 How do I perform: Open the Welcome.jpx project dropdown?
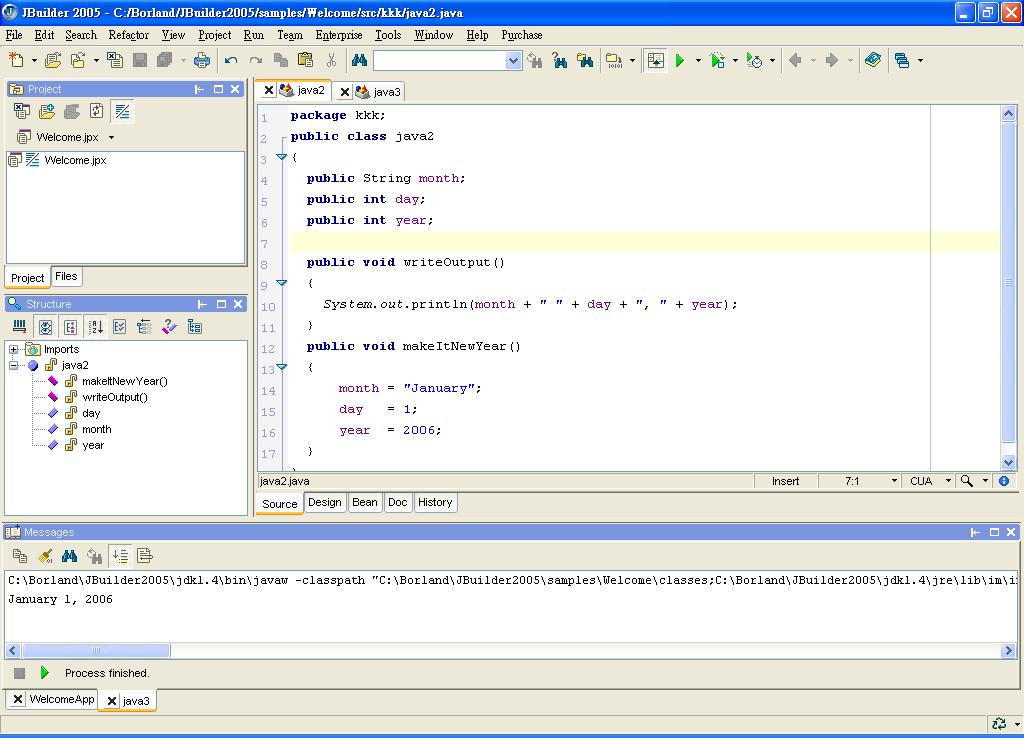[x=112, y=138]
